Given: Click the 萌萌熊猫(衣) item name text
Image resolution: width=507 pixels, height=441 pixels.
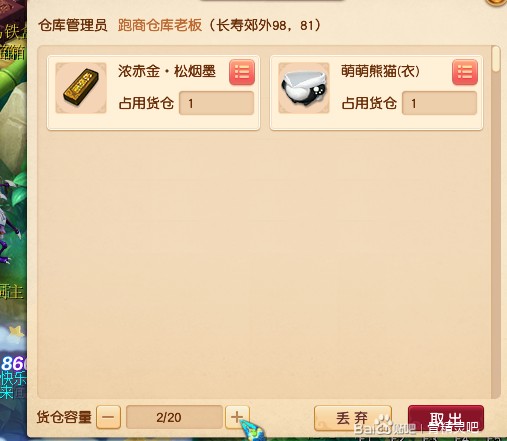Looking at the screenshot, I should (380, 71).
